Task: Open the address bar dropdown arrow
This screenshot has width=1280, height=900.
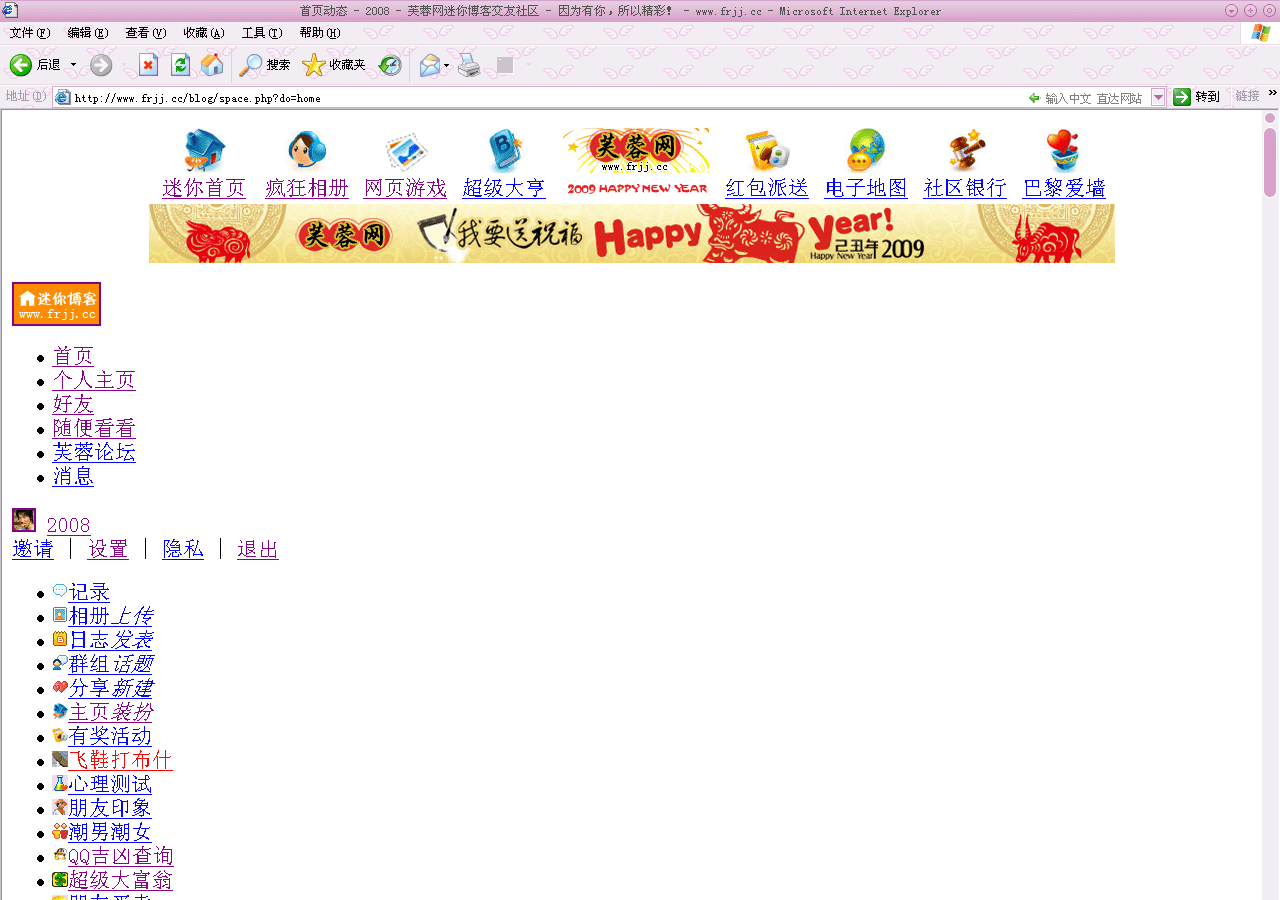Action: [1158, 97]
